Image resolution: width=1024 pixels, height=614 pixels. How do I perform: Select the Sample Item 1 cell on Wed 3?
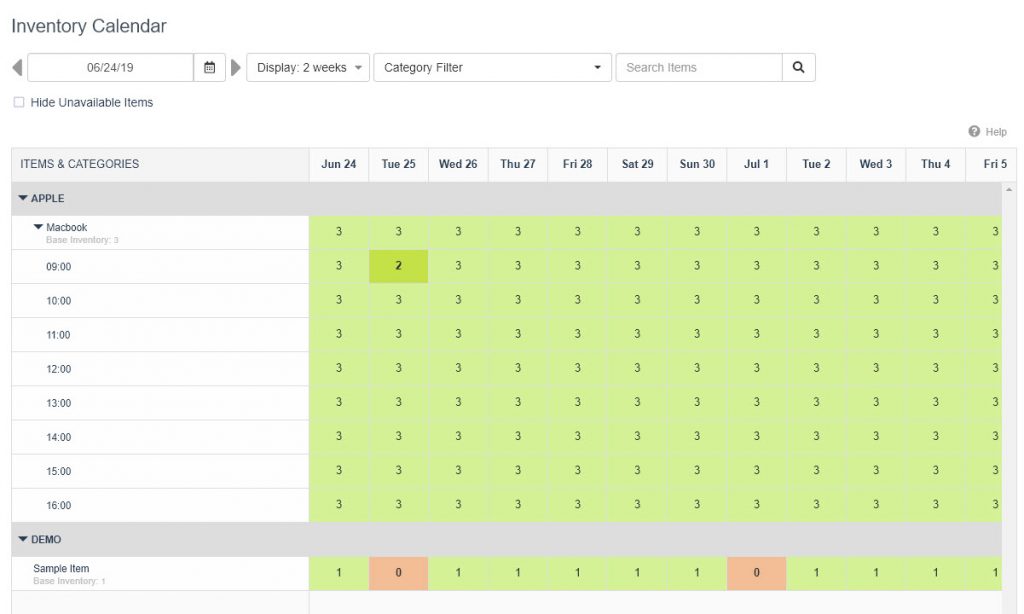[876, 573]
